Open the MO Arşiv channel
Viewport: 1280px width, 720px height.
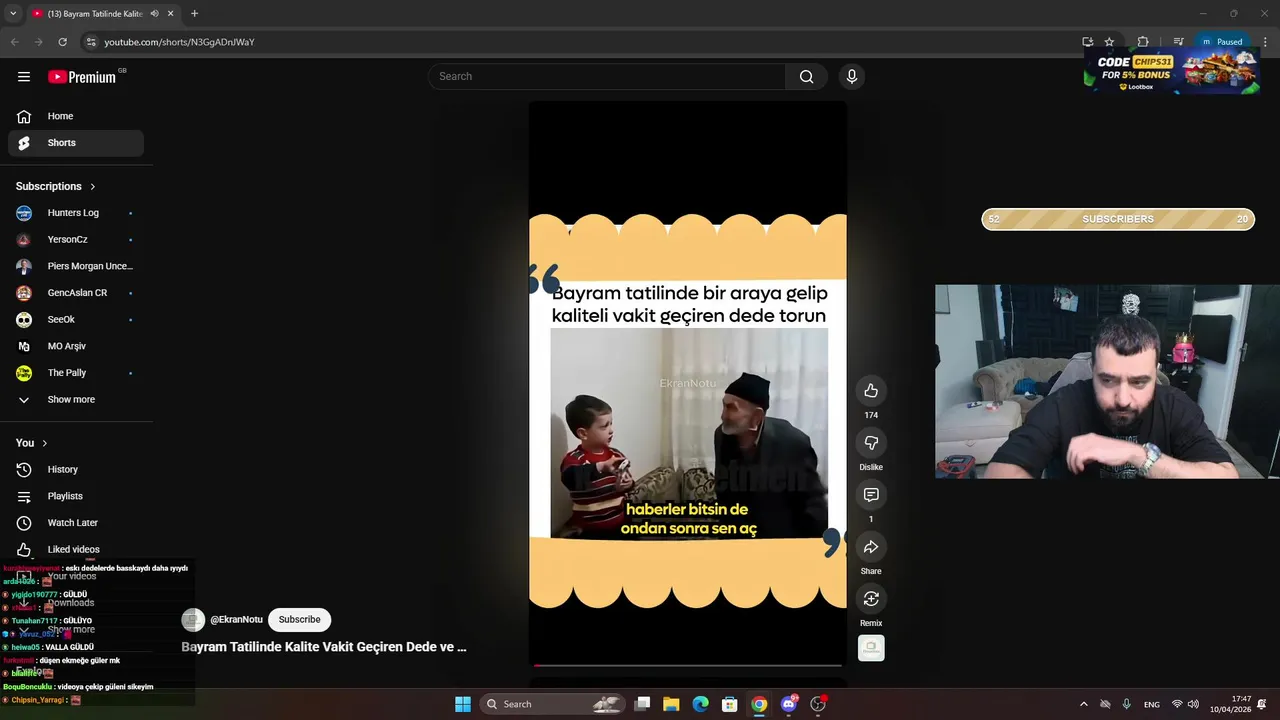tap(76, 346)
